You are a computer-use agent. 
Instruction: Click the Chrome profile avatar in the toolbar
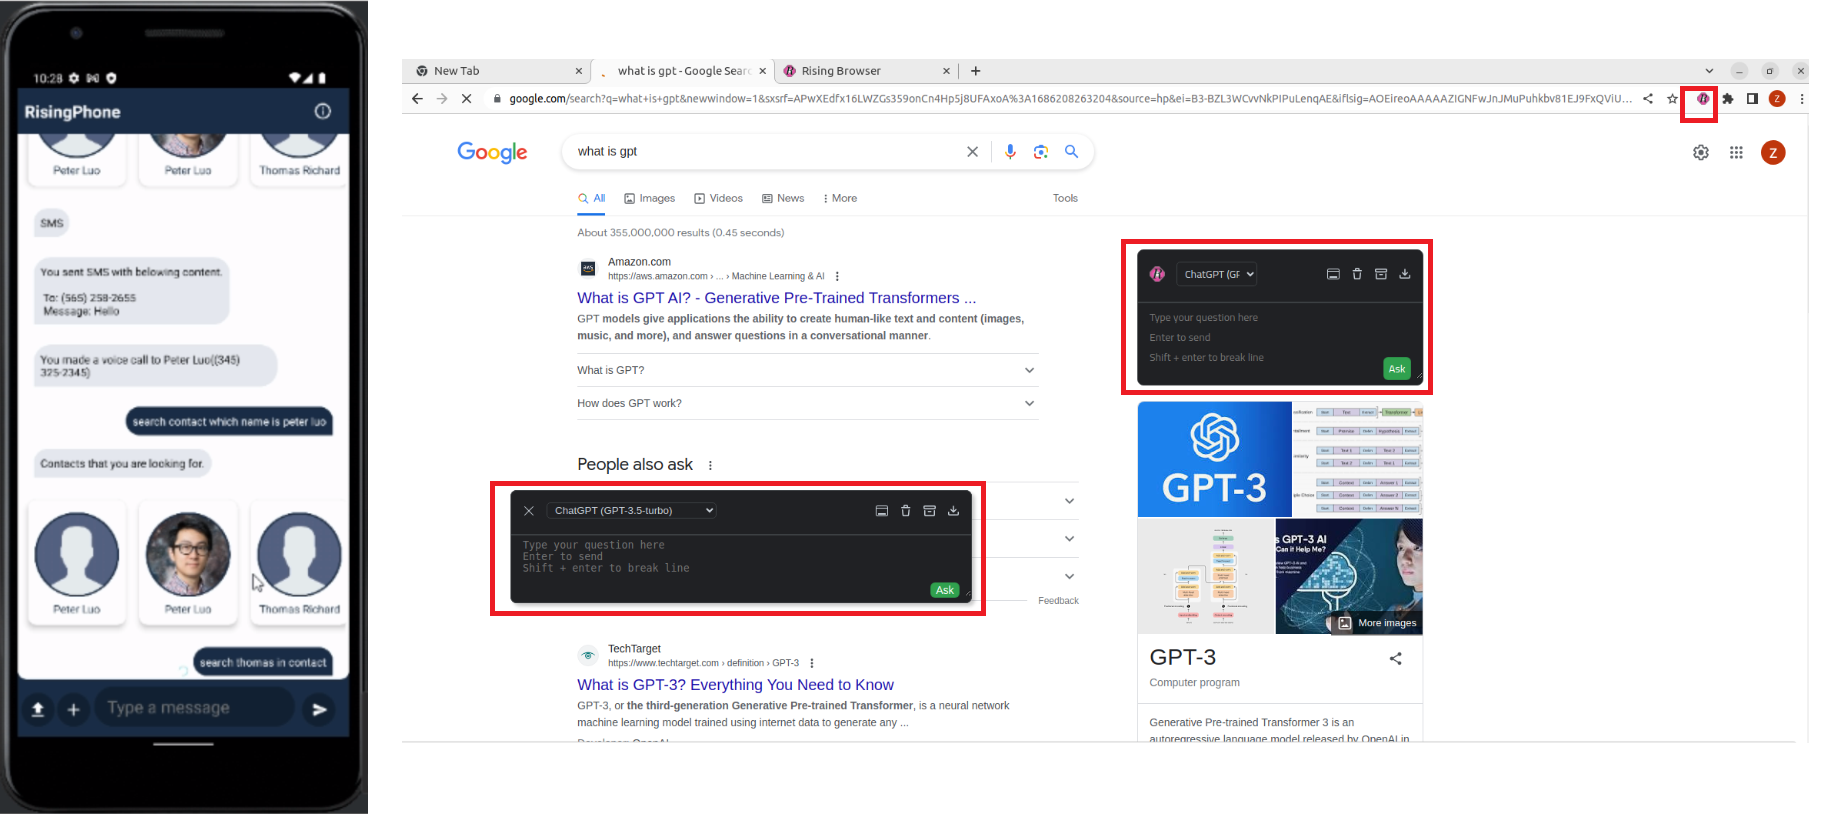(1777, 99)
